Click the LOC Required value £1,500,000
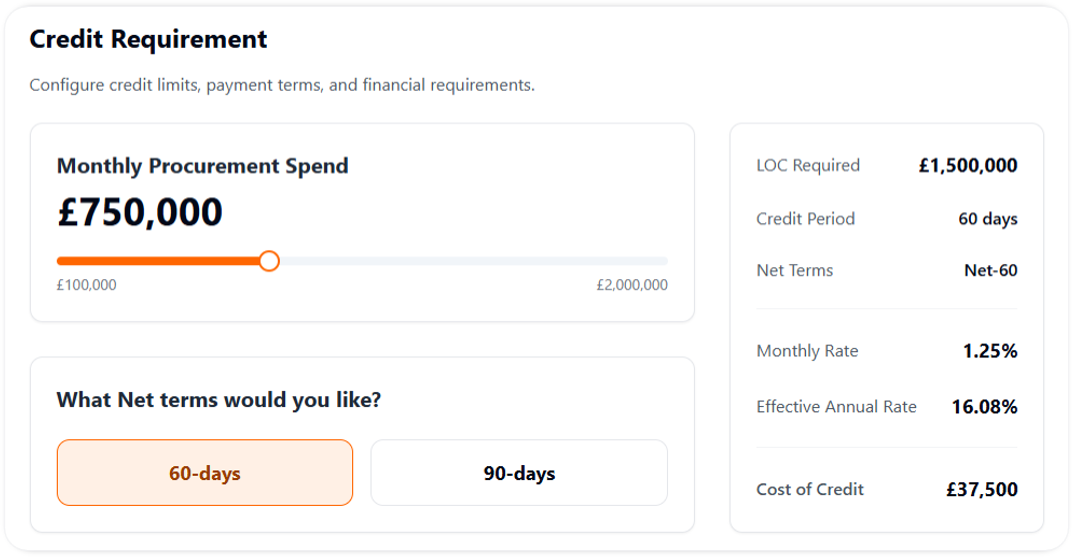 [x=968, y=166]
